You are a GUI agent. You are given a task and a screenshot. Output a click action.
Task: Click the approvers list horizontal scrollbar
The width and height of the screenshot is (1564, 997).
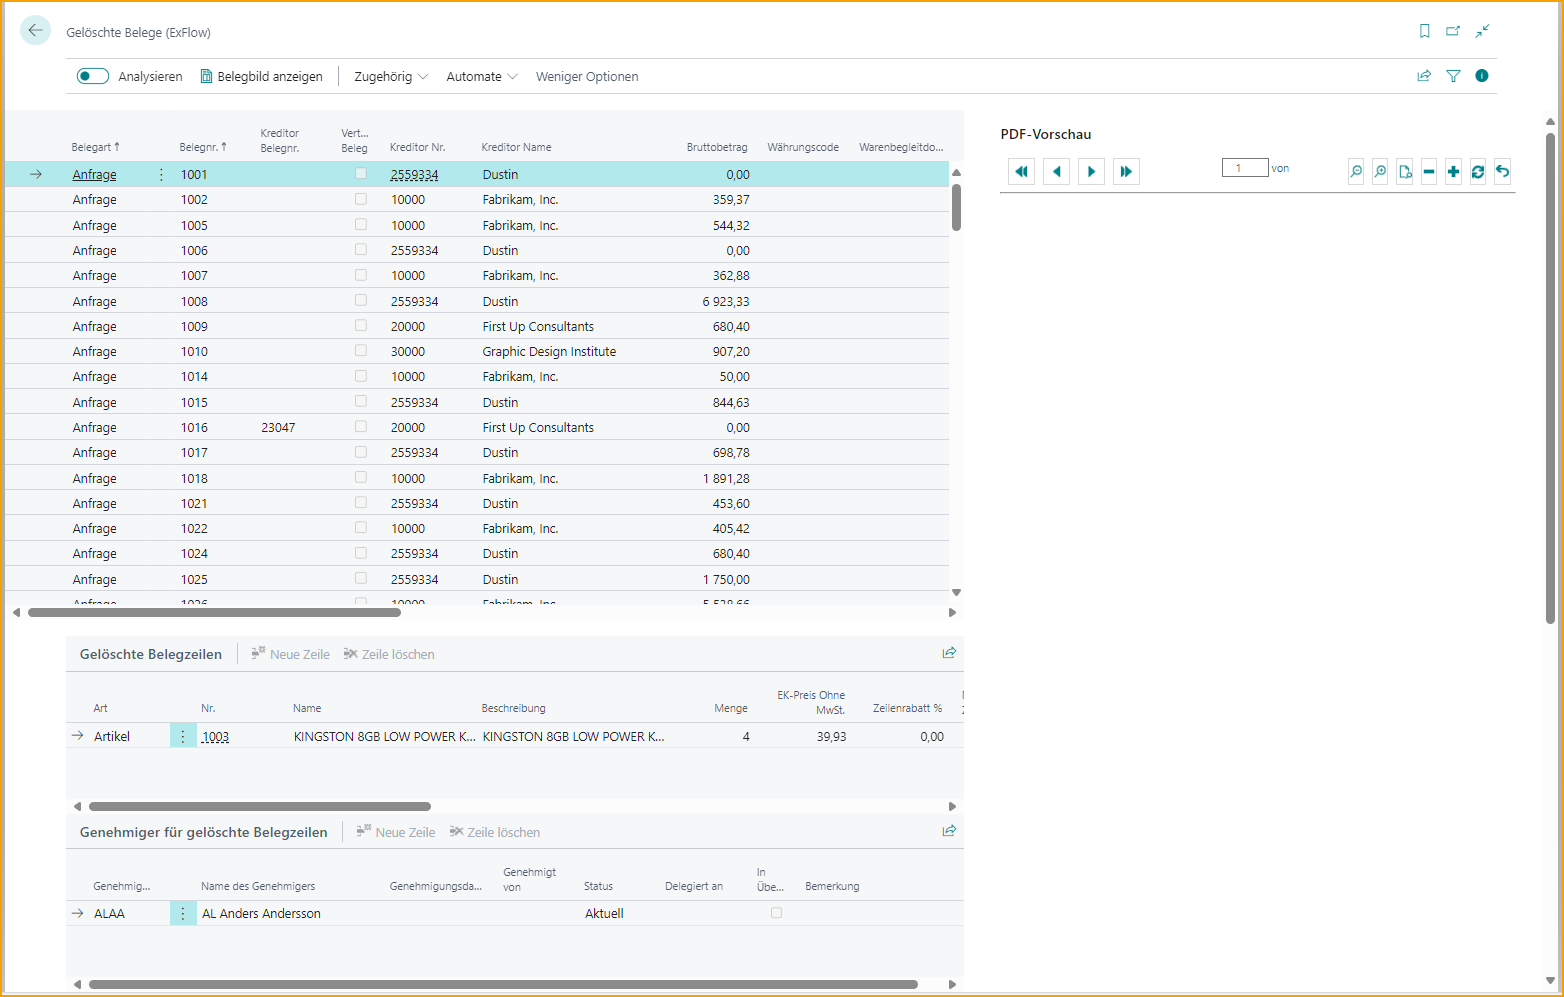click(x=503, y=984)
